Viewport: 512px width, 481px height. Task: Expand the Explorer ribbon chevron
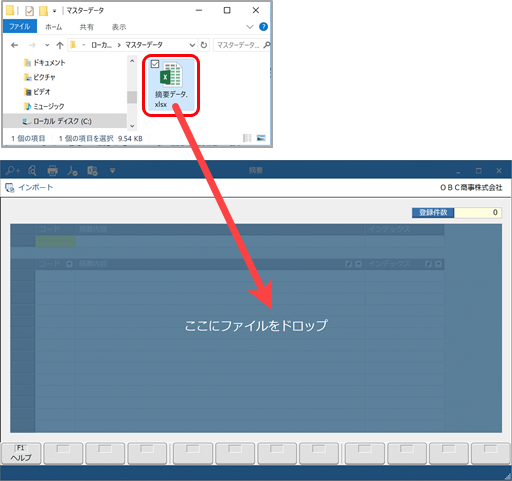tap(250, 27)
